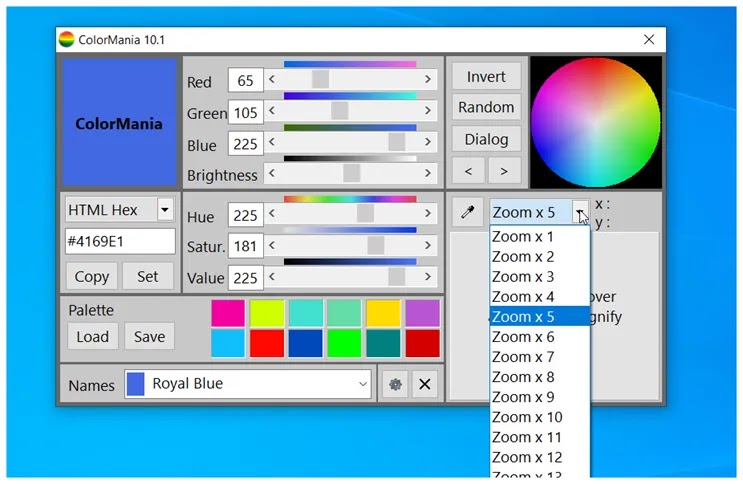
Task: Open the HTML Hex format dropdown arrow
Action: coord(165,209)
